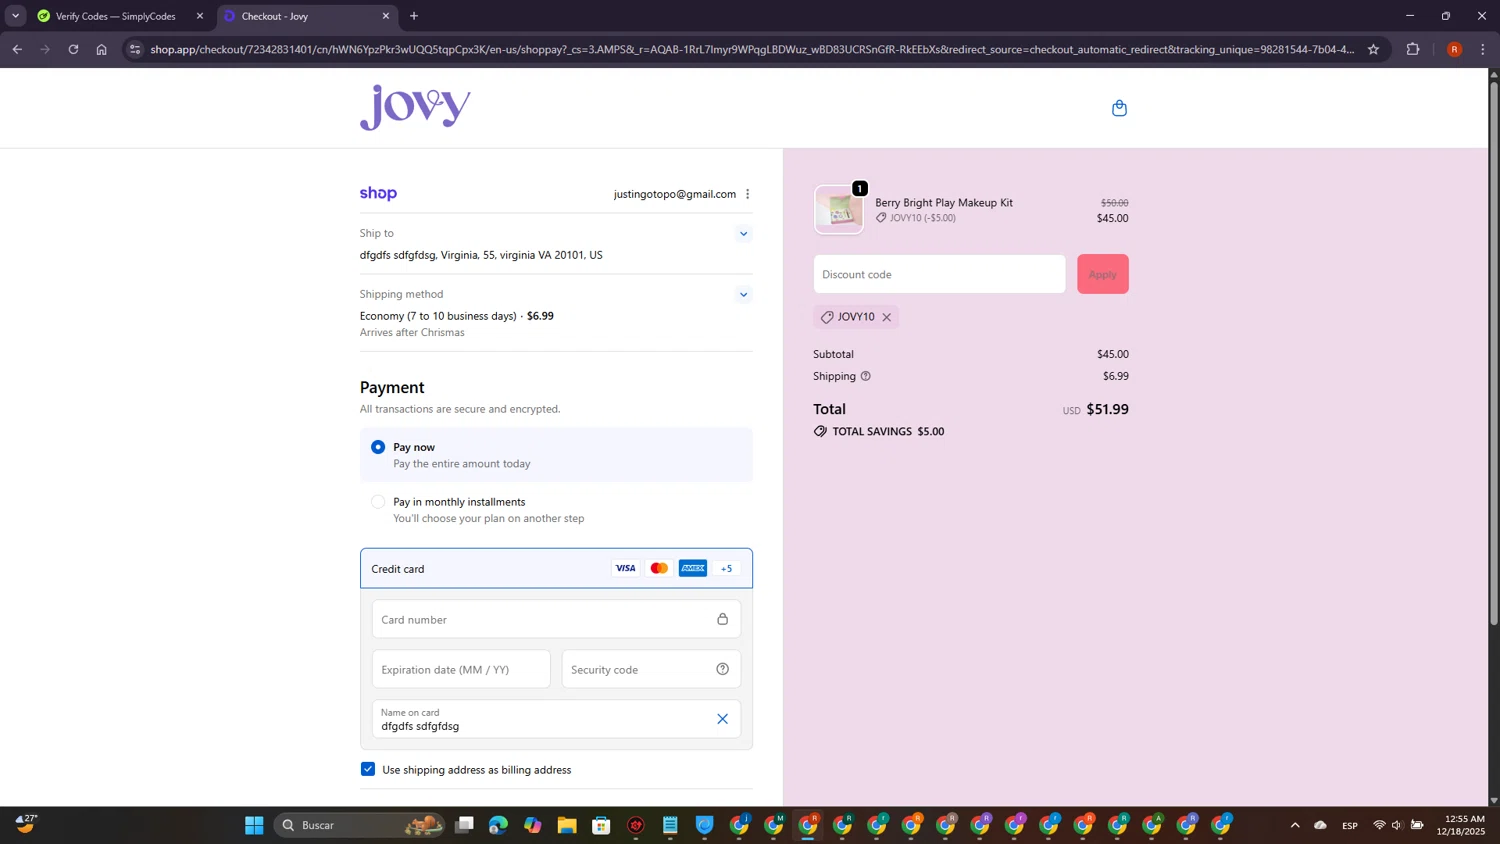Screen dimensions: 1500x844
Task: Click the Jovy logo
Action: pos(415,107)
